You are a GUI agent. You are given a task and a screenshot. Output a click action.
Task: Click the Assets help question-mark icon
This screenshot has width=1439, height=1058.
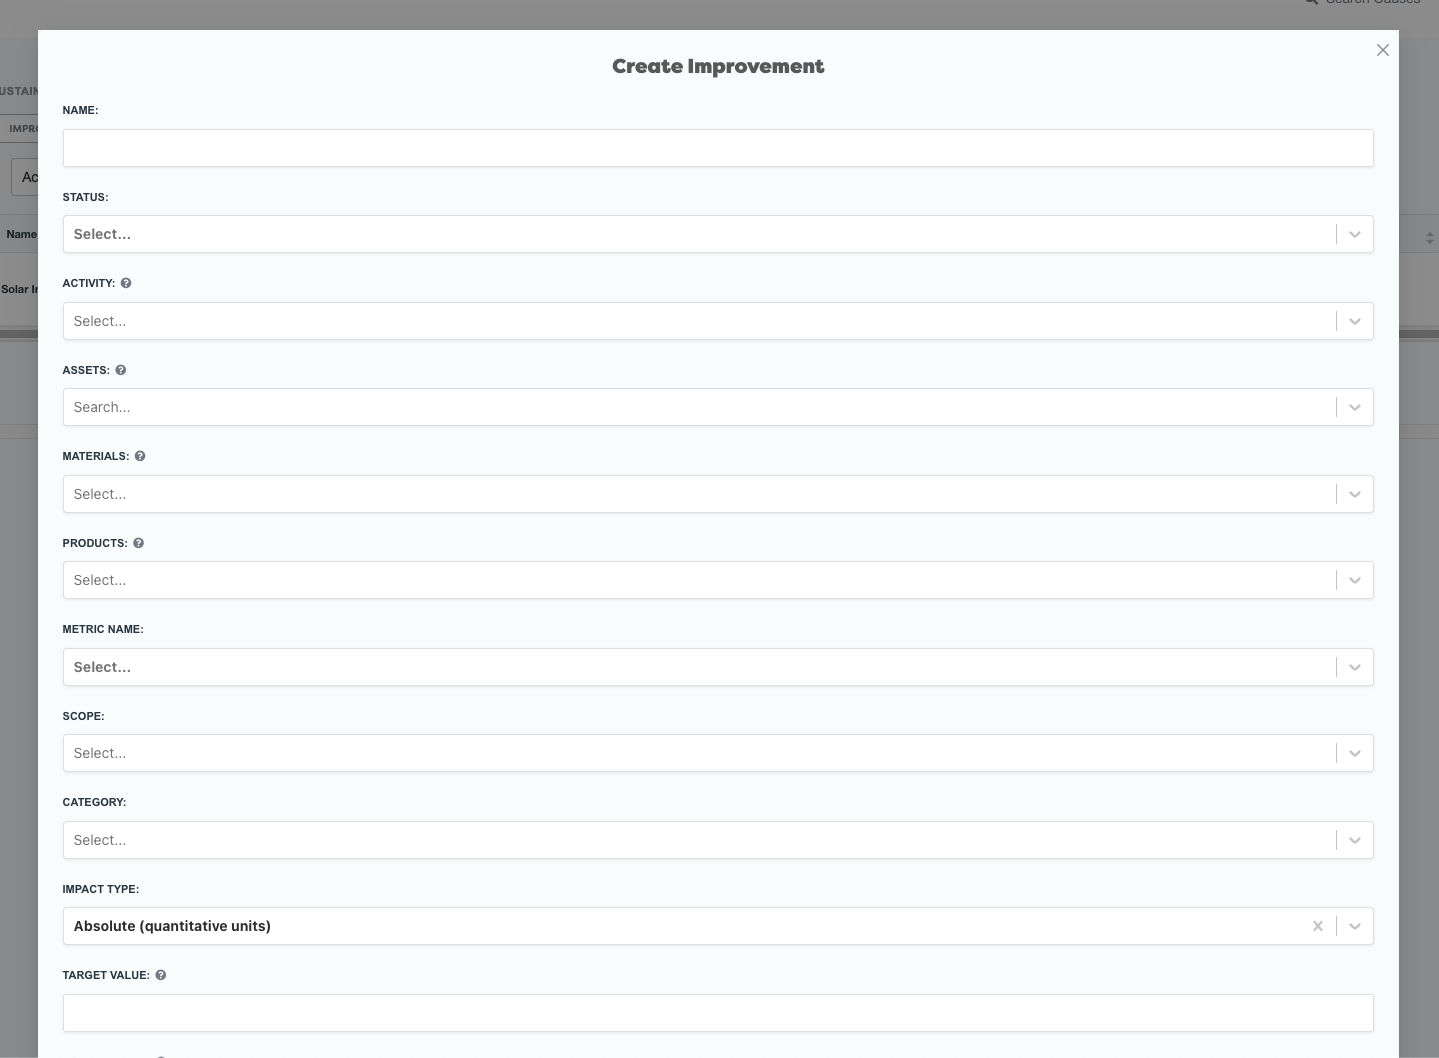(x=121, y=370)
